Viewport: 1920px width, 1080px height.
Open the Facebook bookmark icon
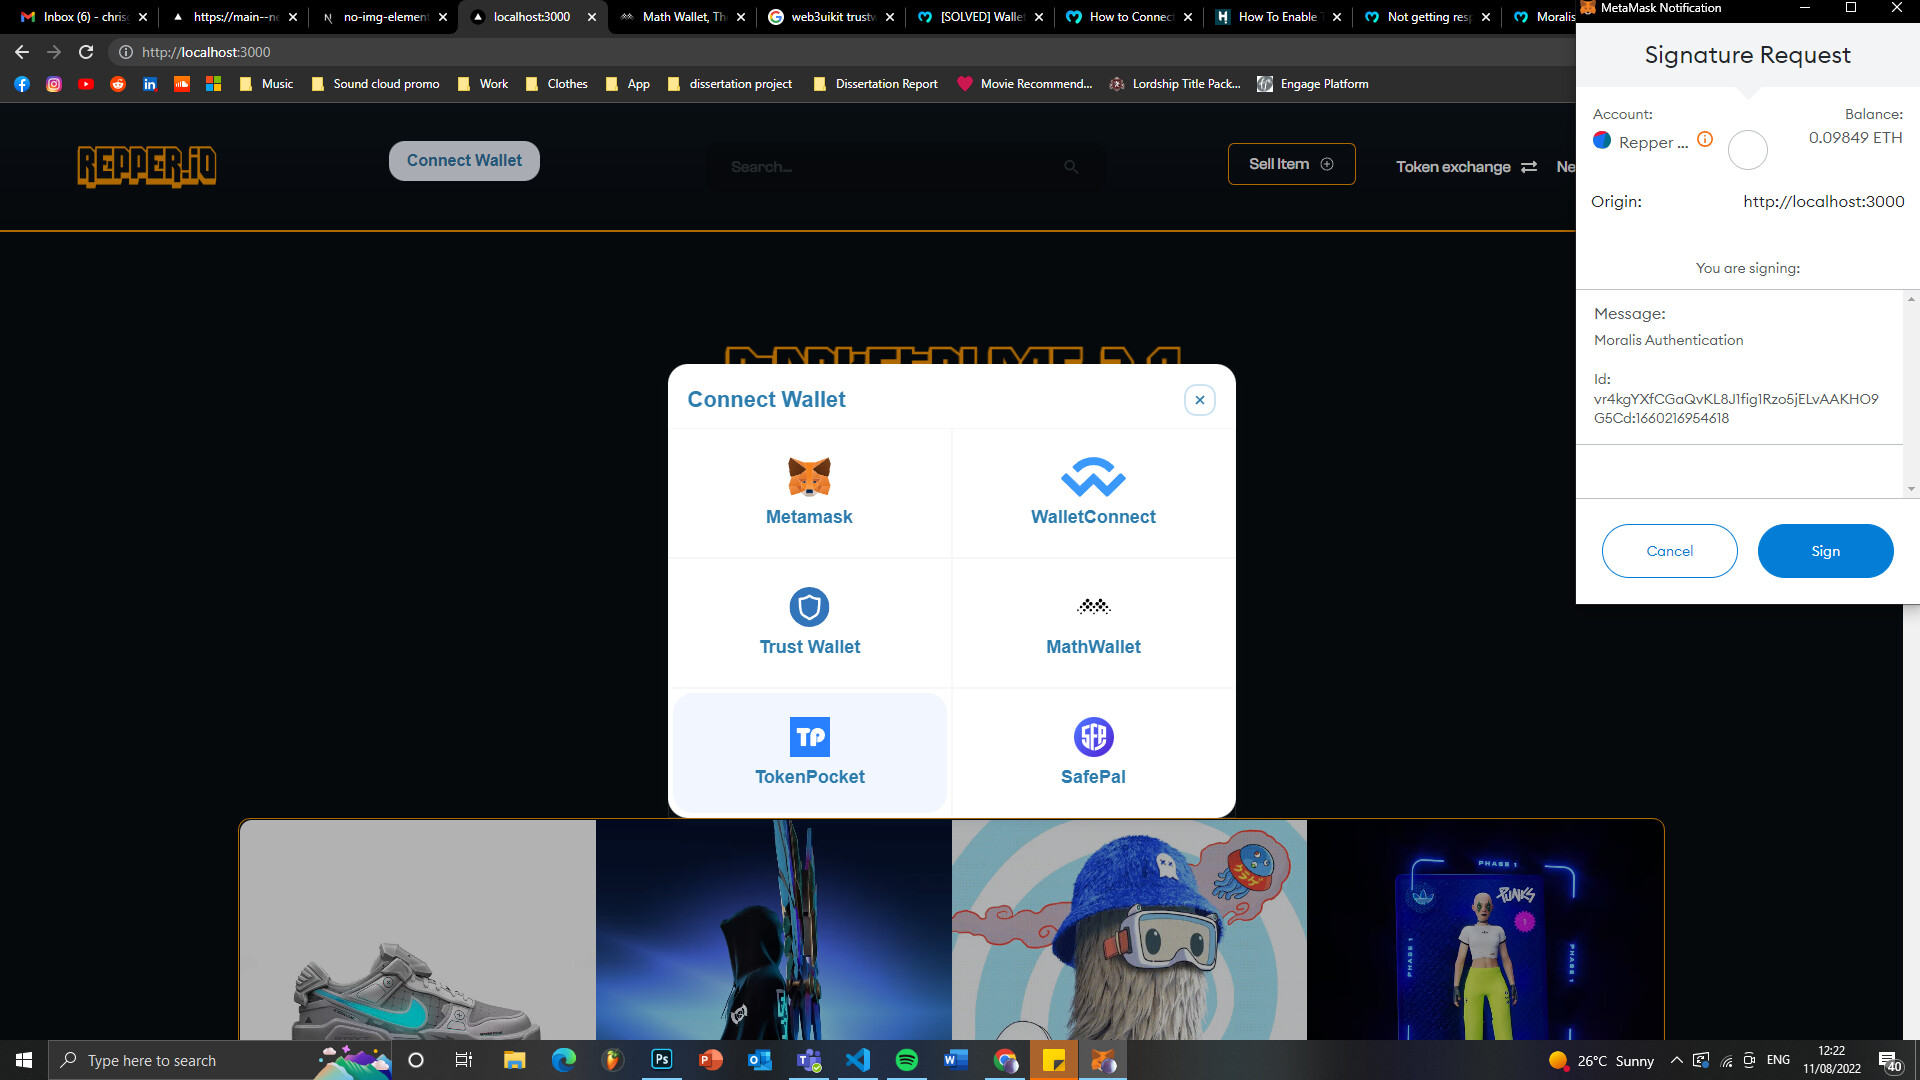(22, 84)
